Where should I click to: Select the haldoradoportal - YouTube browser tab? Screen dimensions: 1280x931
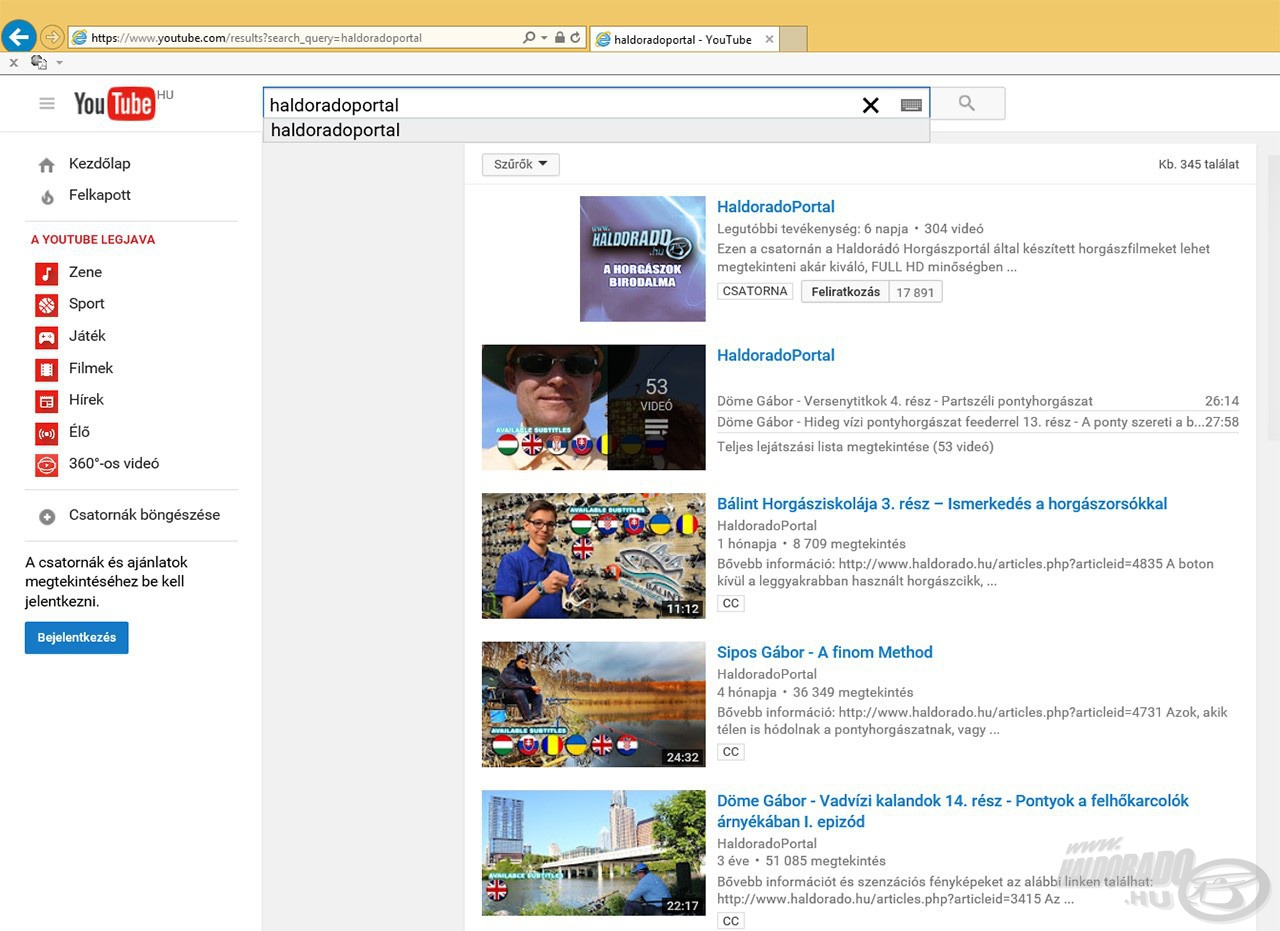point(684,39)
